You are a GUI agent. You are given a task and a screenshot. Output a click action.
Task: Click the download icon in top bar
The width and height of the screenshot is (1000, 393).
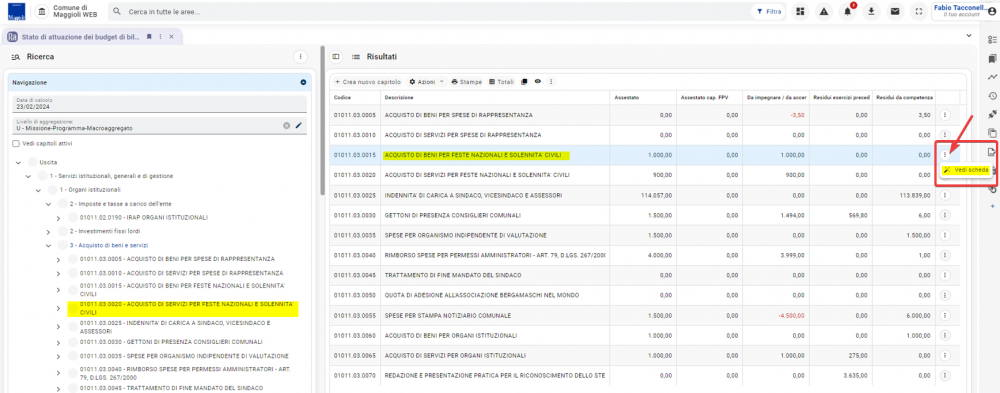pos(871,11)
